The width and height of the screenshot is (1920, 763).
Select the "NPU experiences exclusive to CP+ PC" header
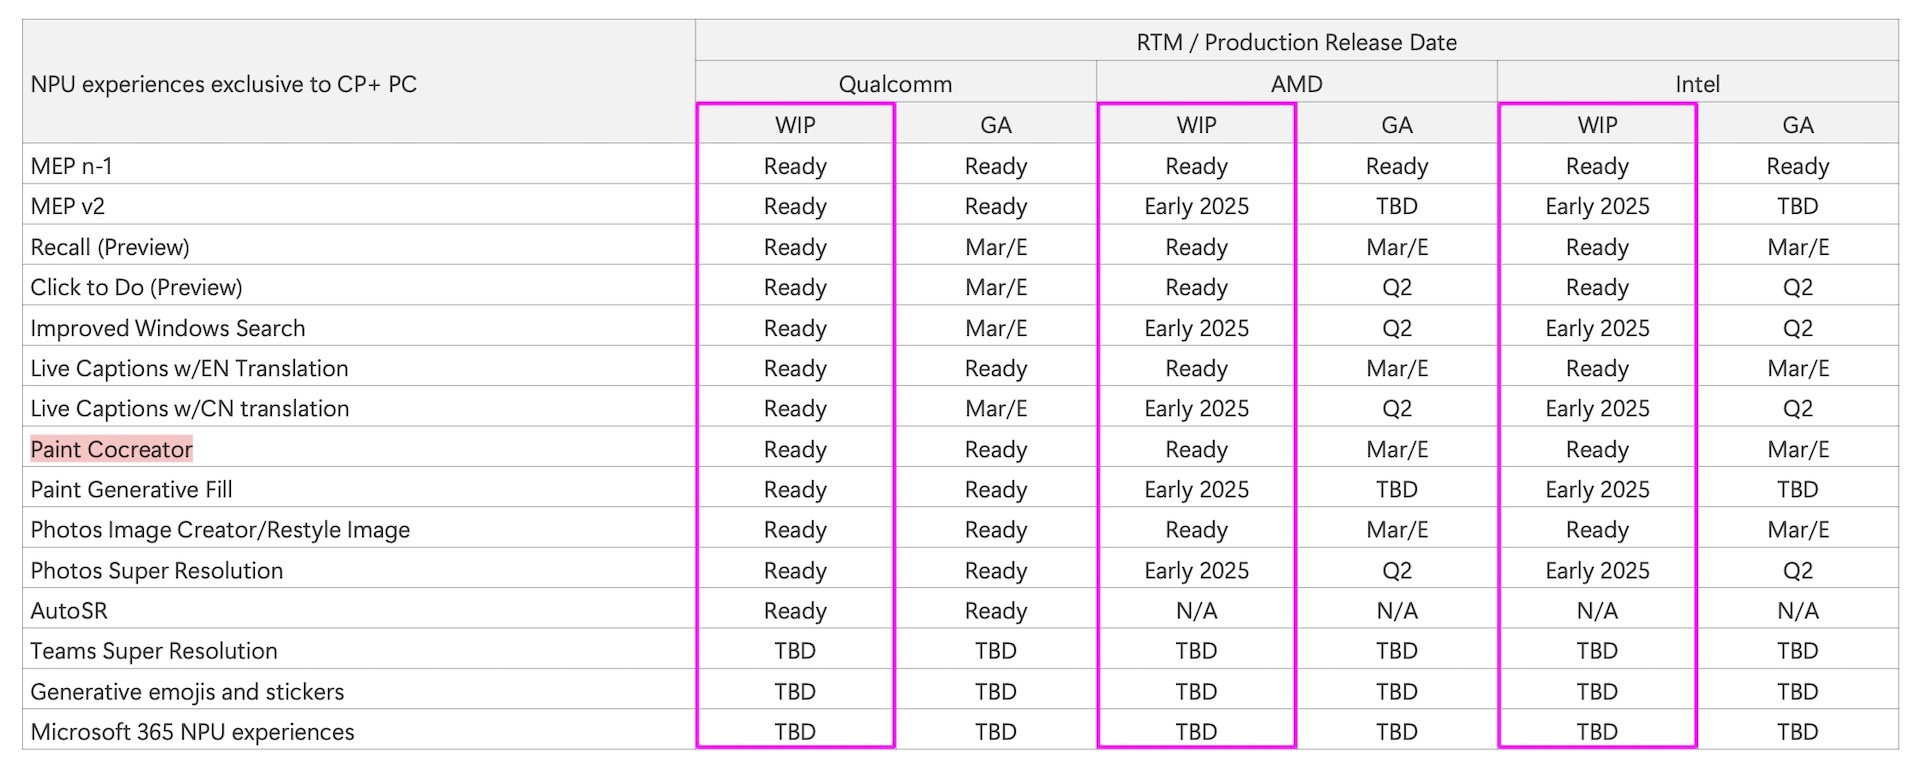pyautogui.click(x=223, y=84)
